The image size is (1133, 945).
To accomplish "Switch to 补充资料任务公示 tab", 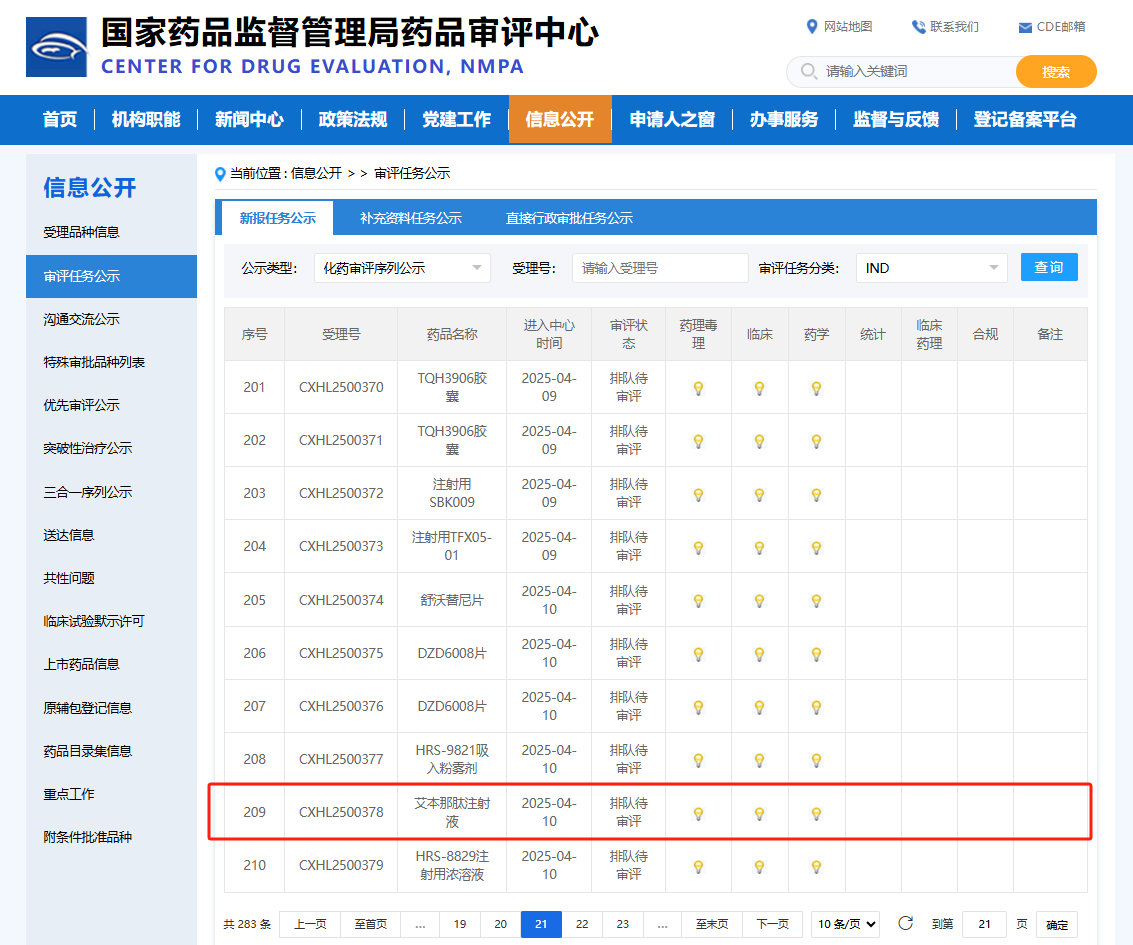I will point(410,217).
